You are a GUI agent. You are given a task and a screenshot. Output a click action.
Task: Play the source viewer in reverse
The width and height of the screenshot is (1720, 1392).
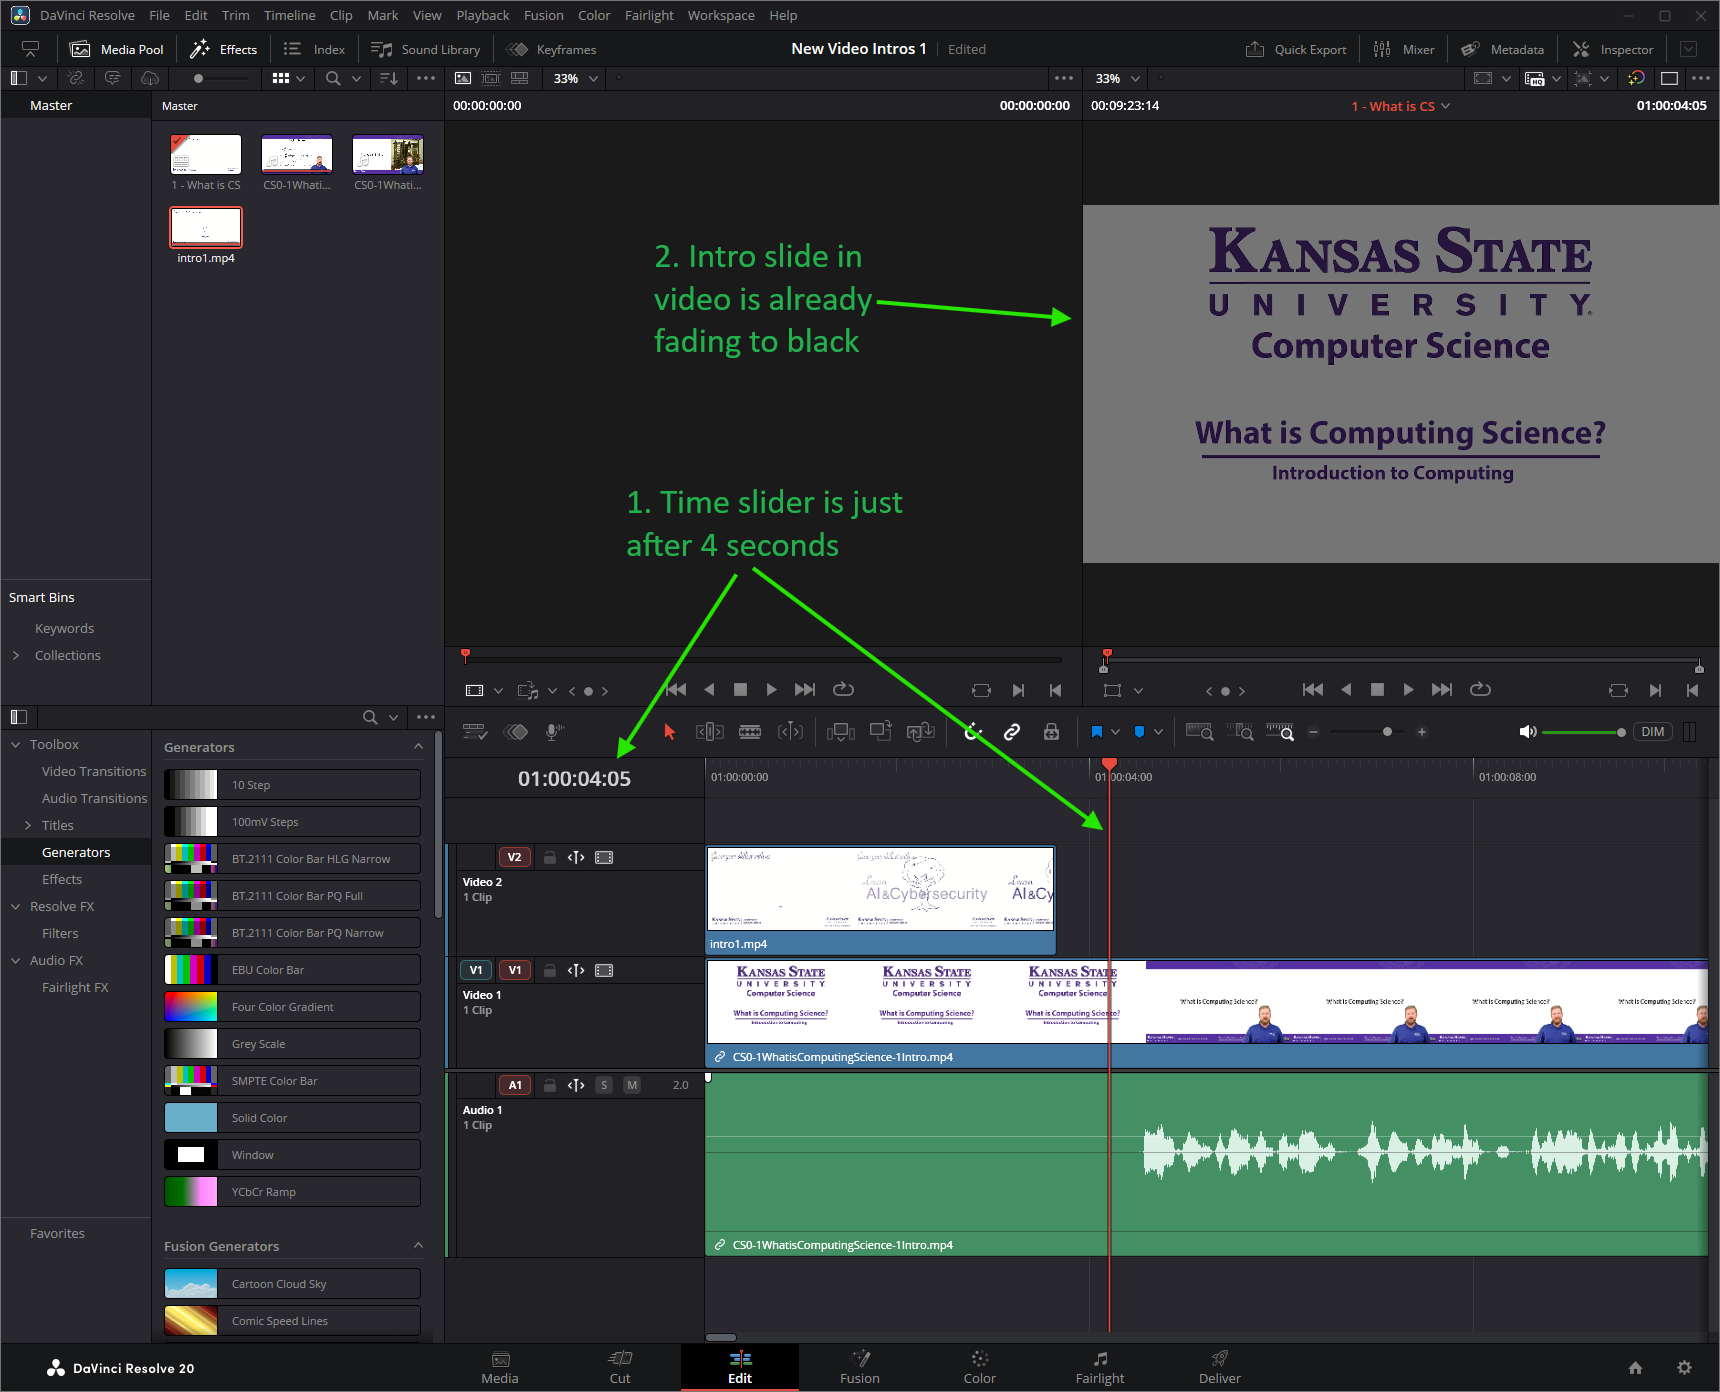[709, 689]
